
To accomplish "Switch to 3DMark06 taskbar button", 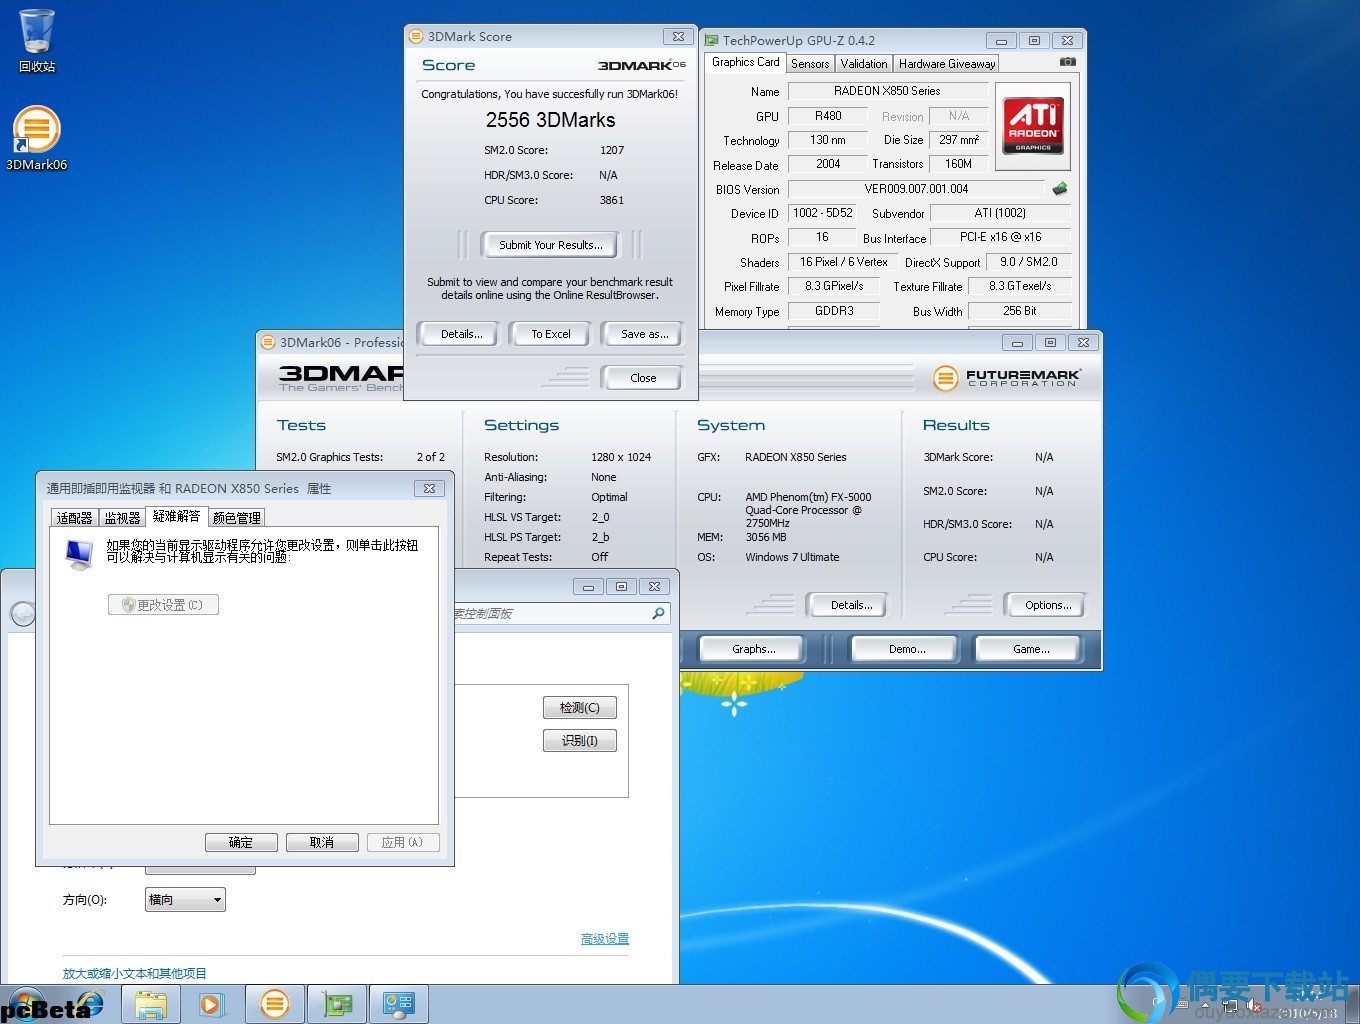I will (275, 1005).
